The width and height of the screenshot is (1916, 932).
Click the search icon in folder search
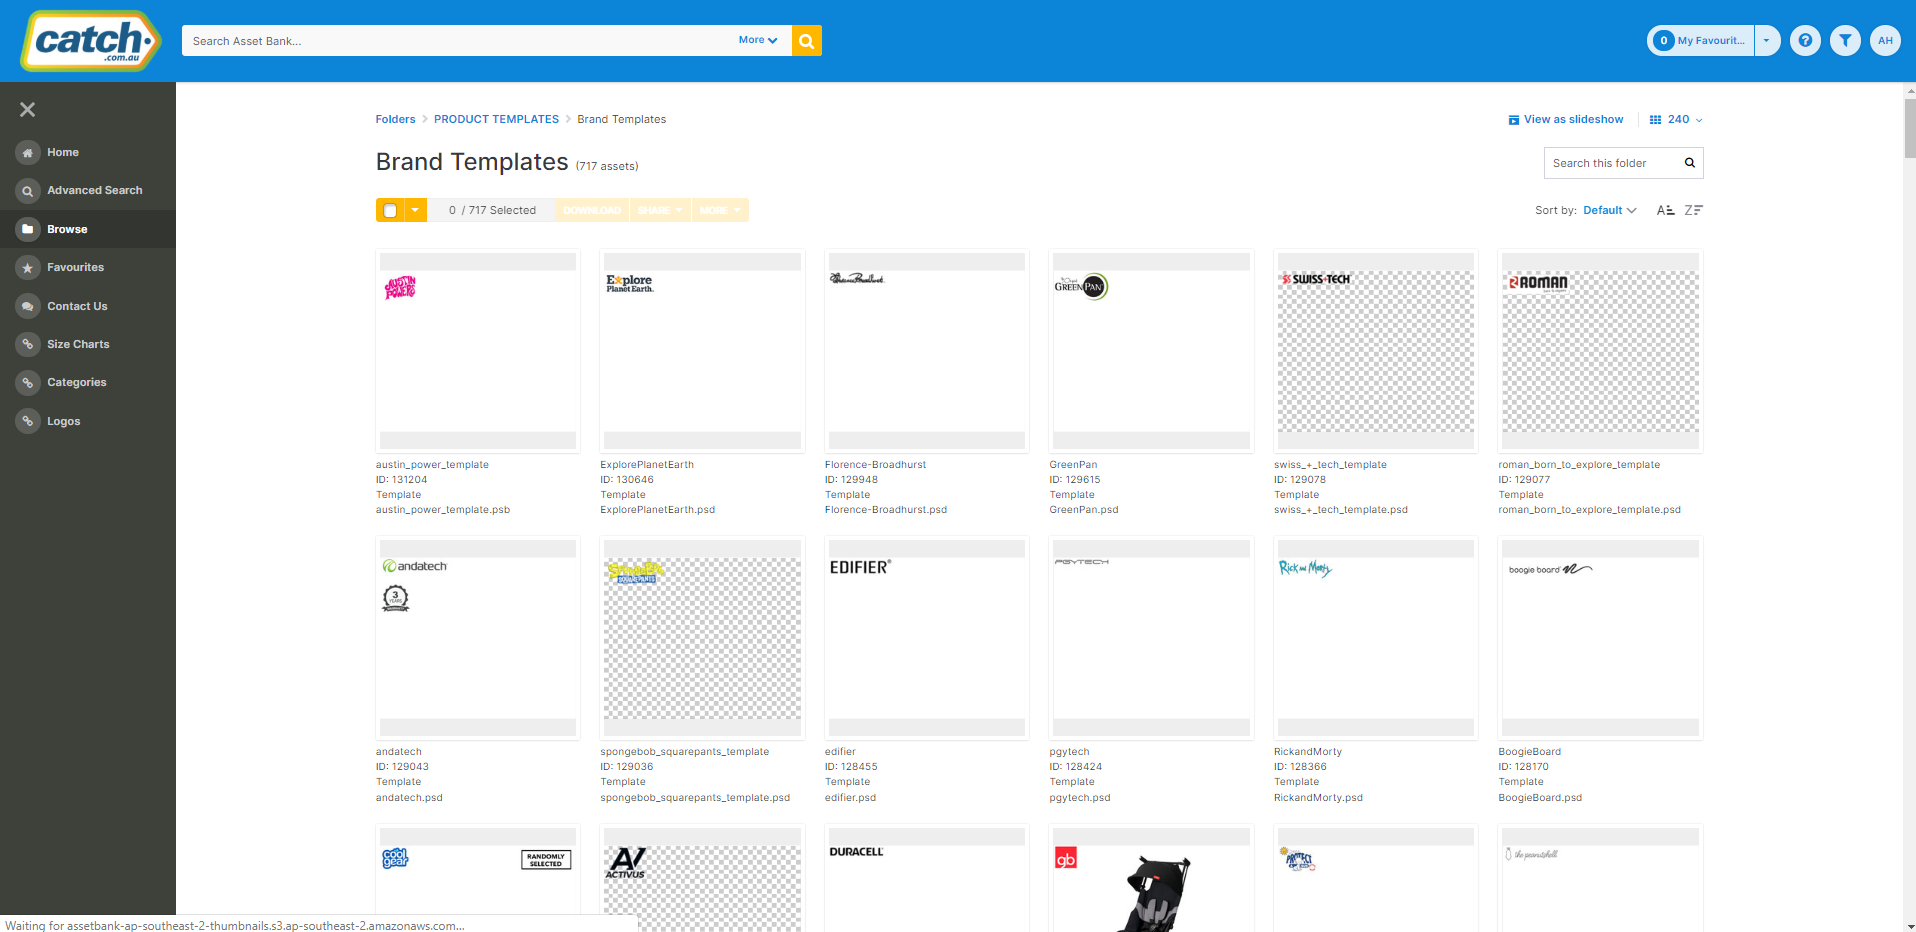[1690, 163]
